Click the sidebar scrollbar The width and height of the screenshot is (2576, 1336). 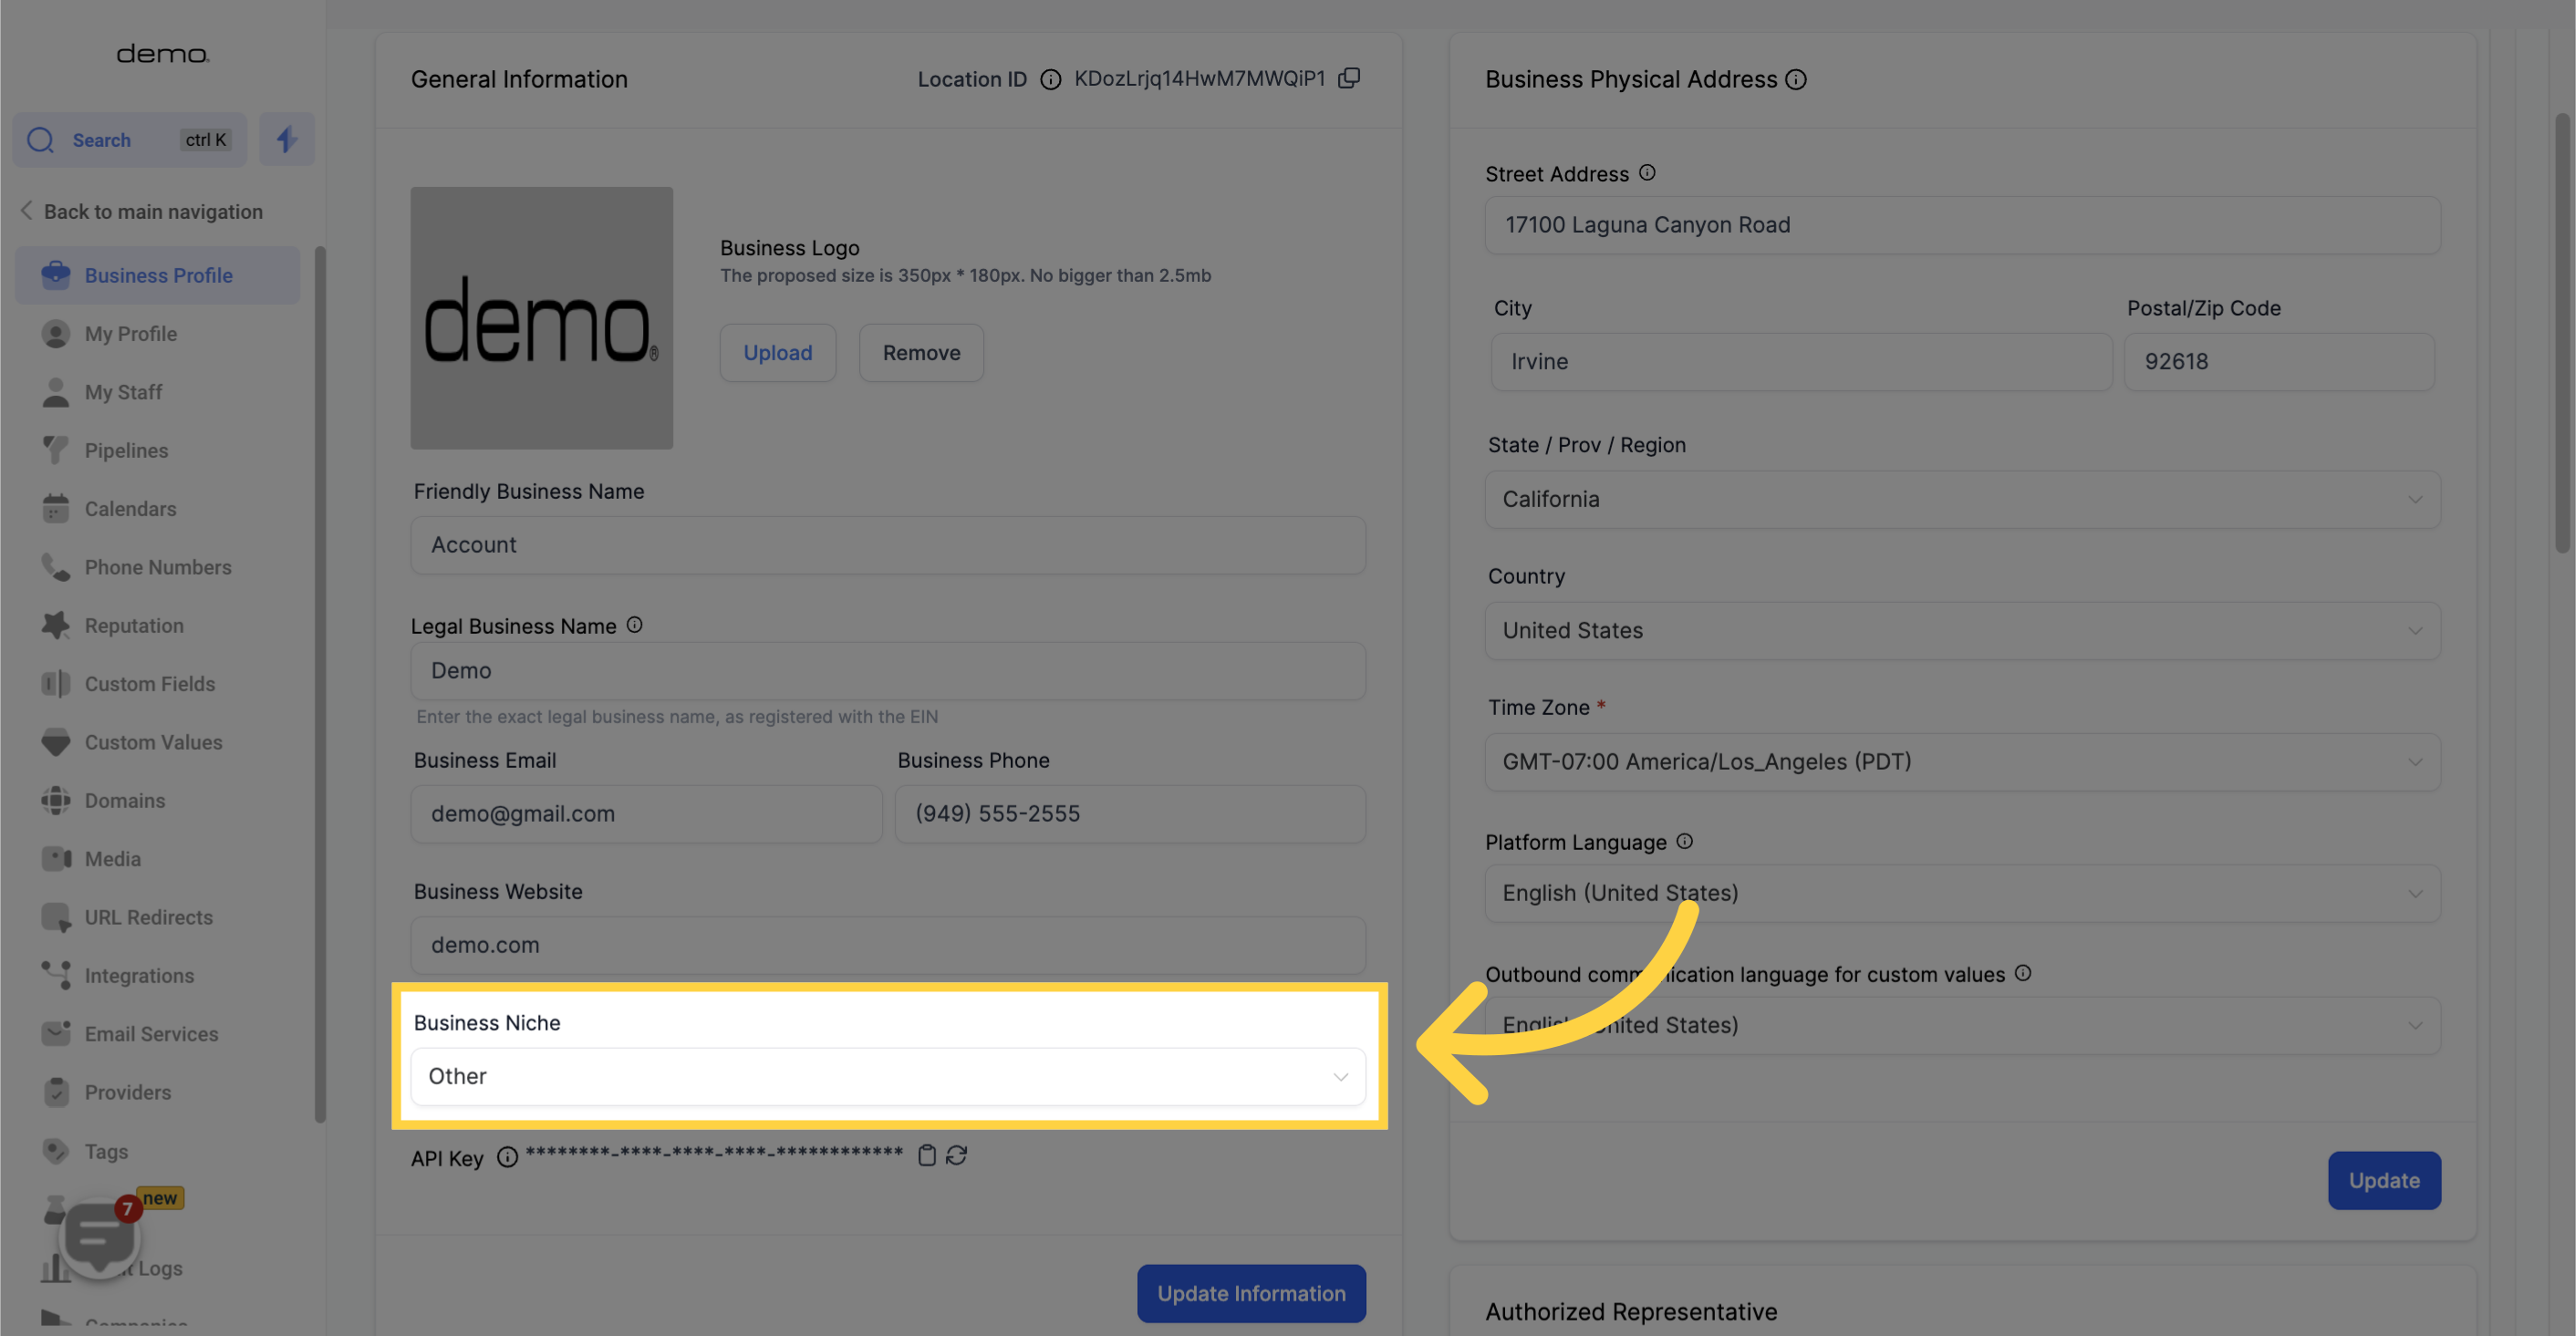(x=320, y=685)
